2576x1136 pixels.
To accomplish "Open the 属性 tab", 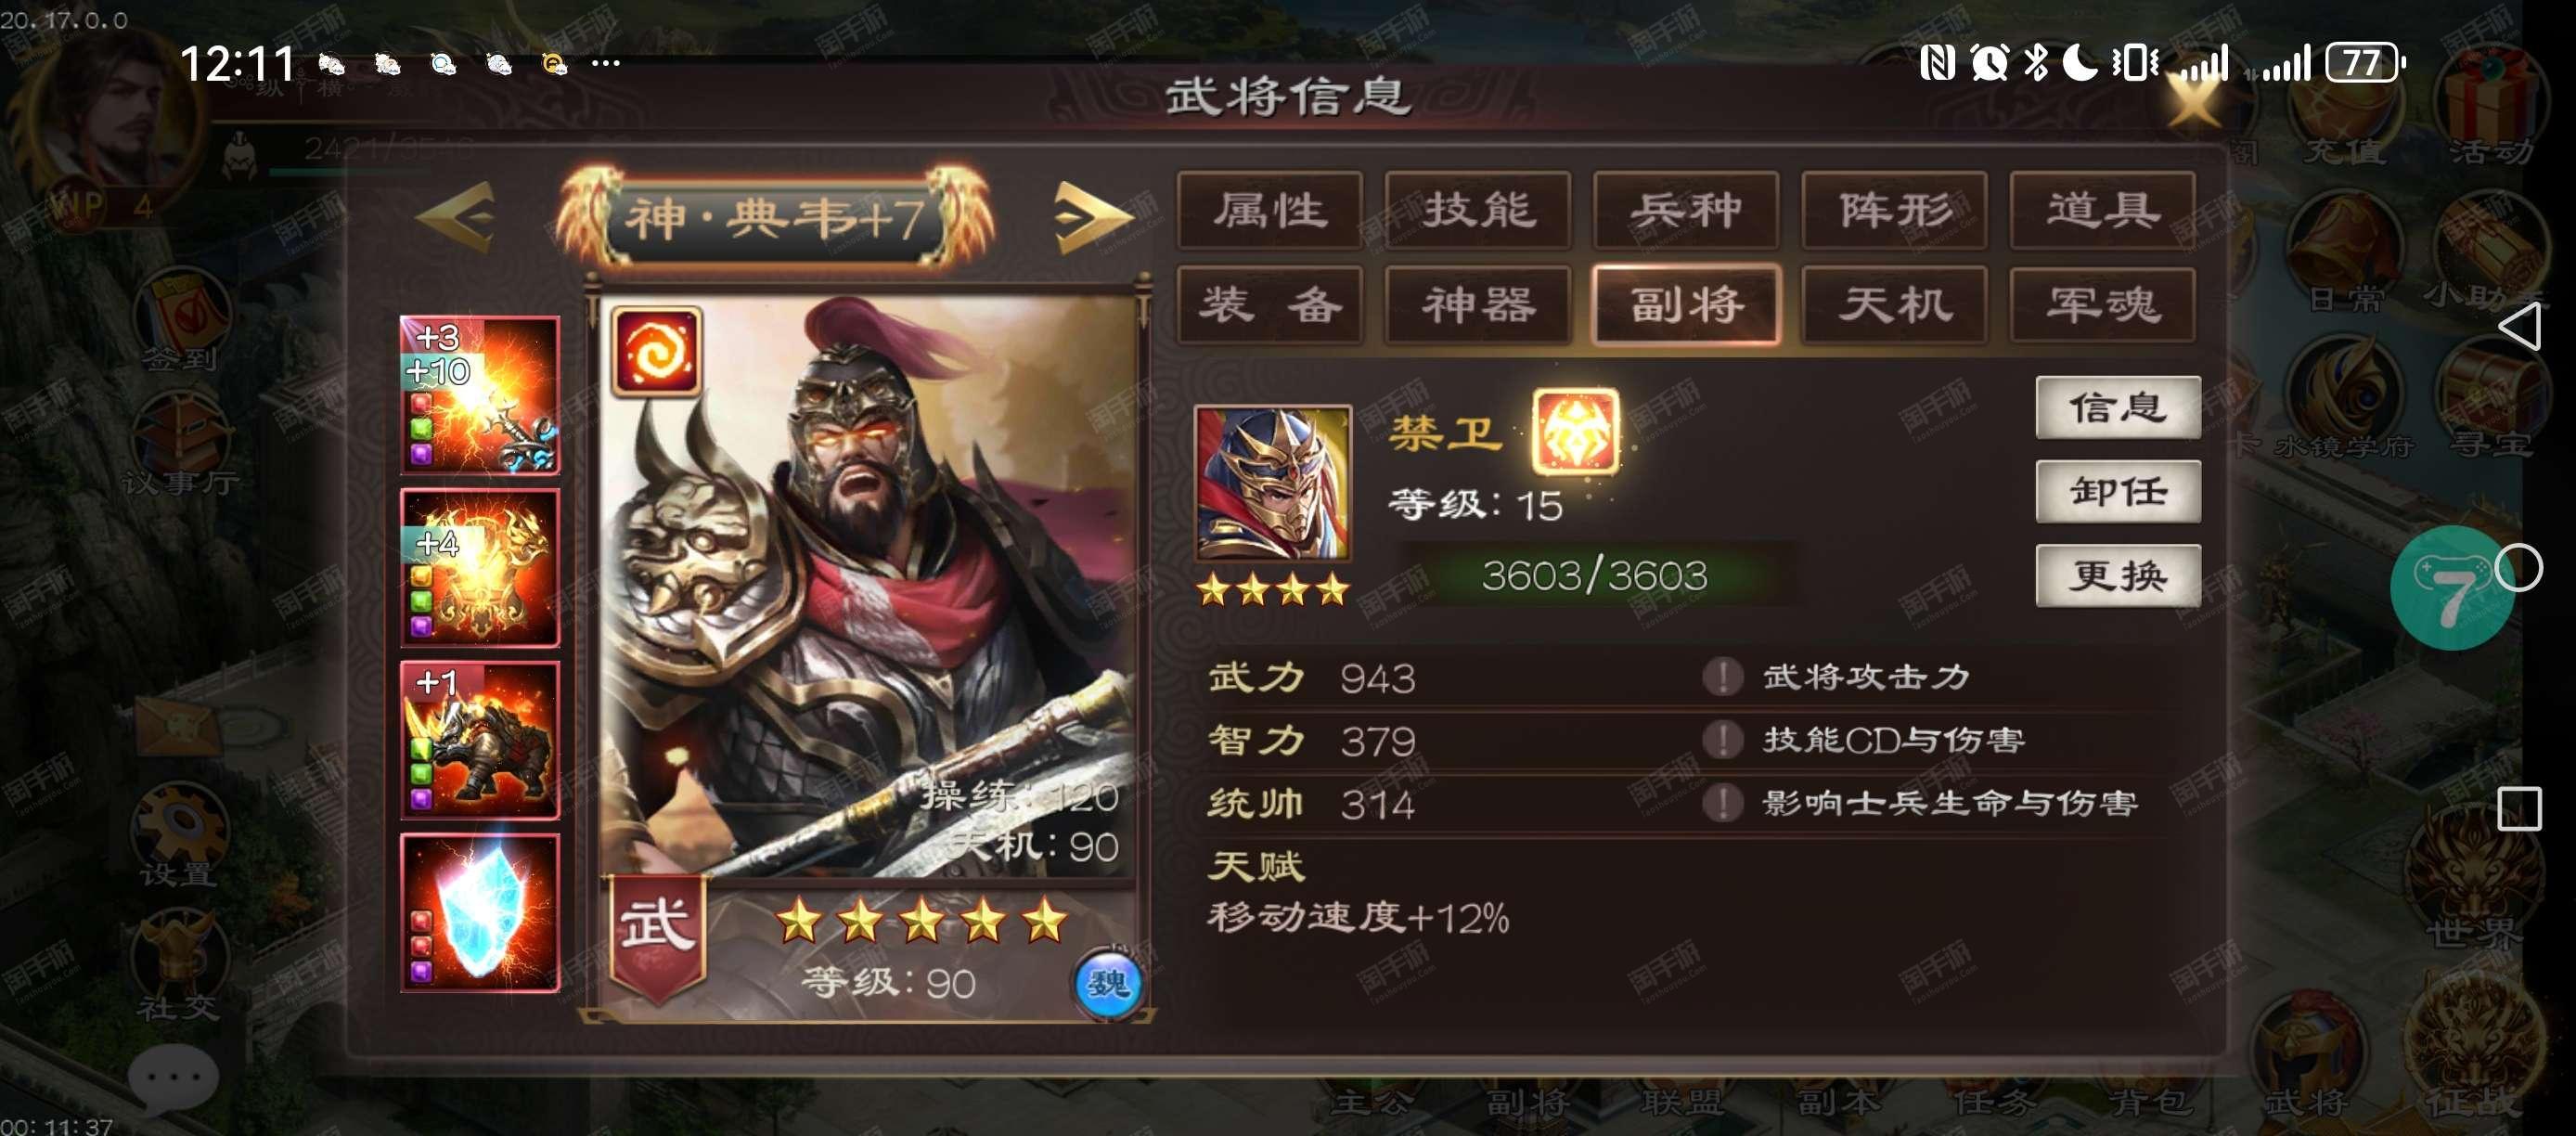I will 1270,210.
